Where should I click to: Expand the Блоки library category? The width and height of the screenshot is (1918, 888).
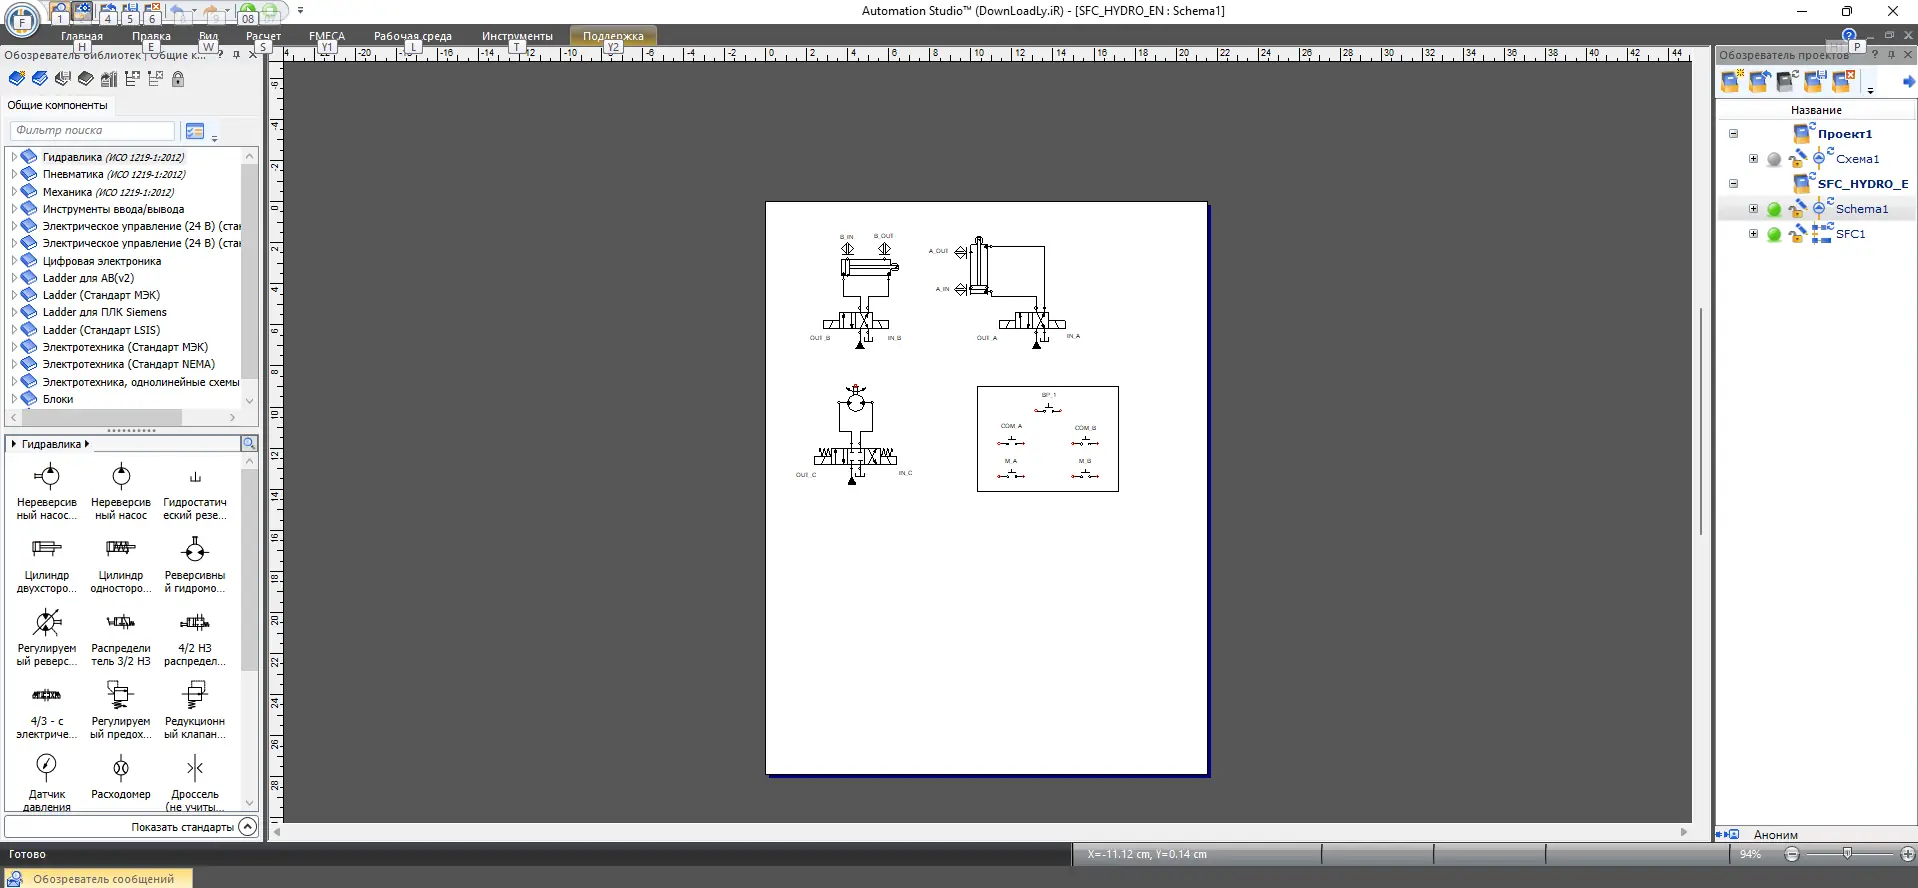click(14, 399)
